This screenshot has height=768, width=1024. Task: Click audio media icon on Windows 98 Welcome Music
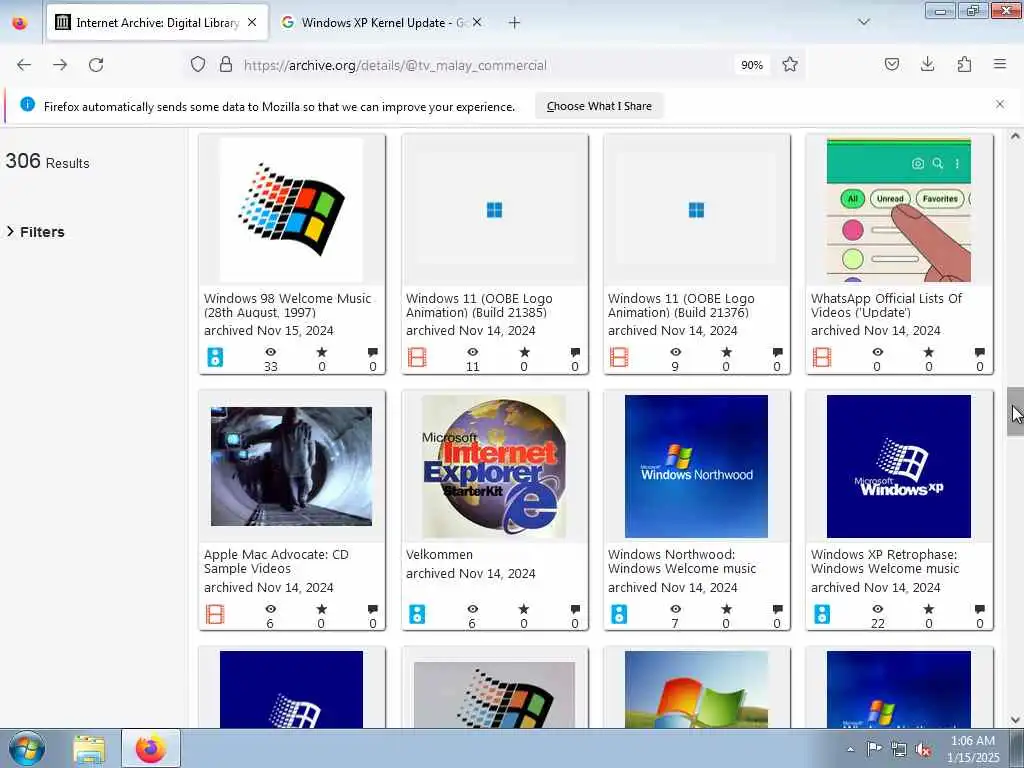point(215,357)
